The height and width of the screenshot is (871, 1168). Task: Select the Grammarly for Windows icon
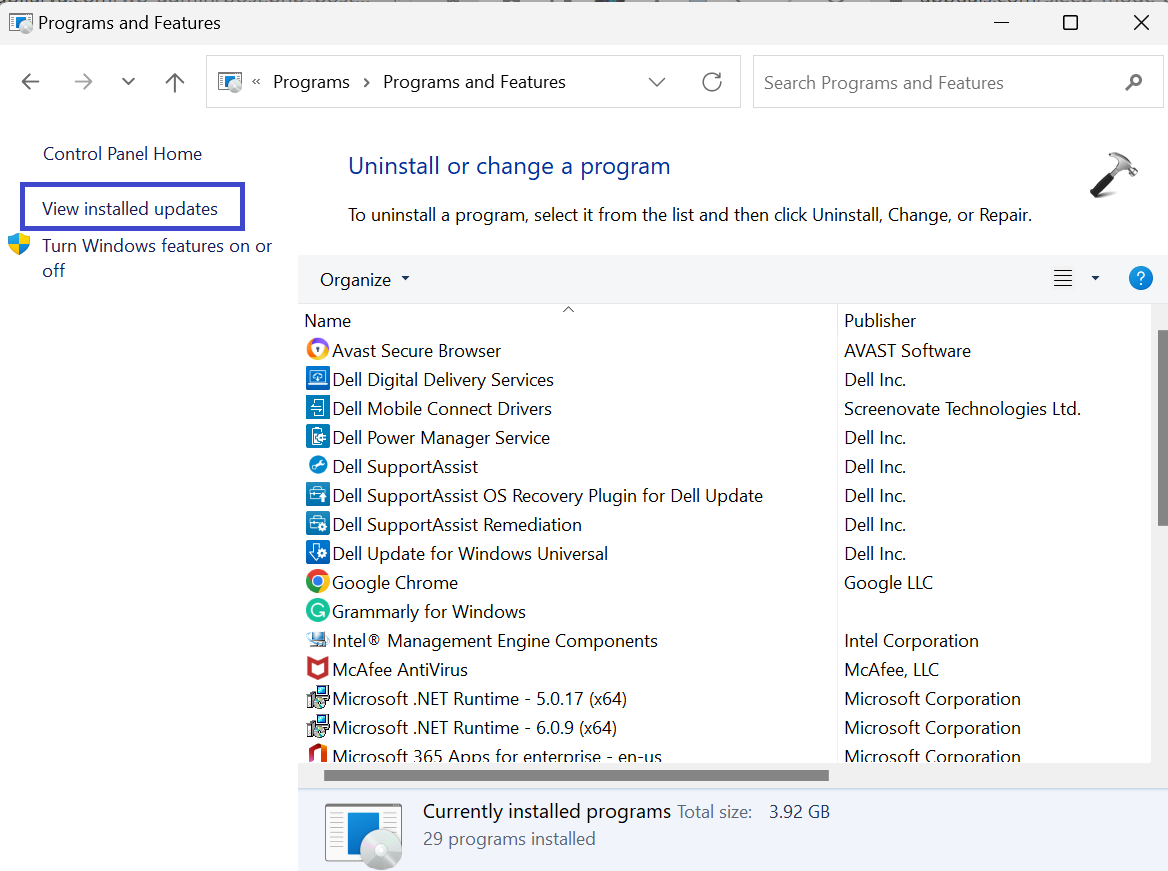click(317, 611)
